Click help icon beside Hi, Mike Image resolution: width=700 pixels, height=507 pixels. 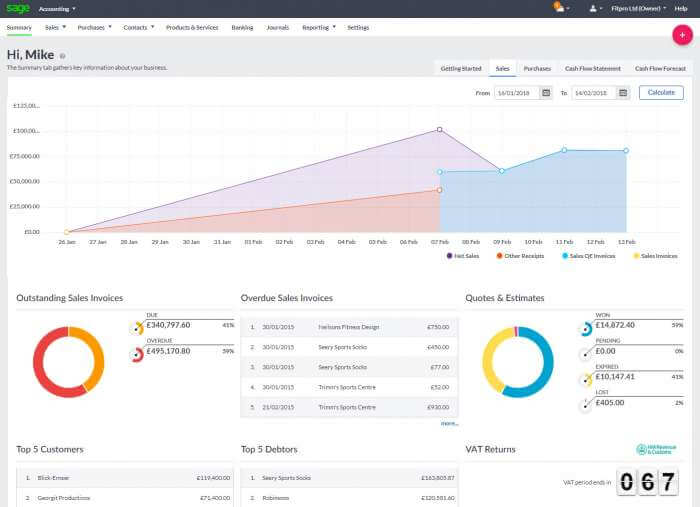[x=62, y=56]
